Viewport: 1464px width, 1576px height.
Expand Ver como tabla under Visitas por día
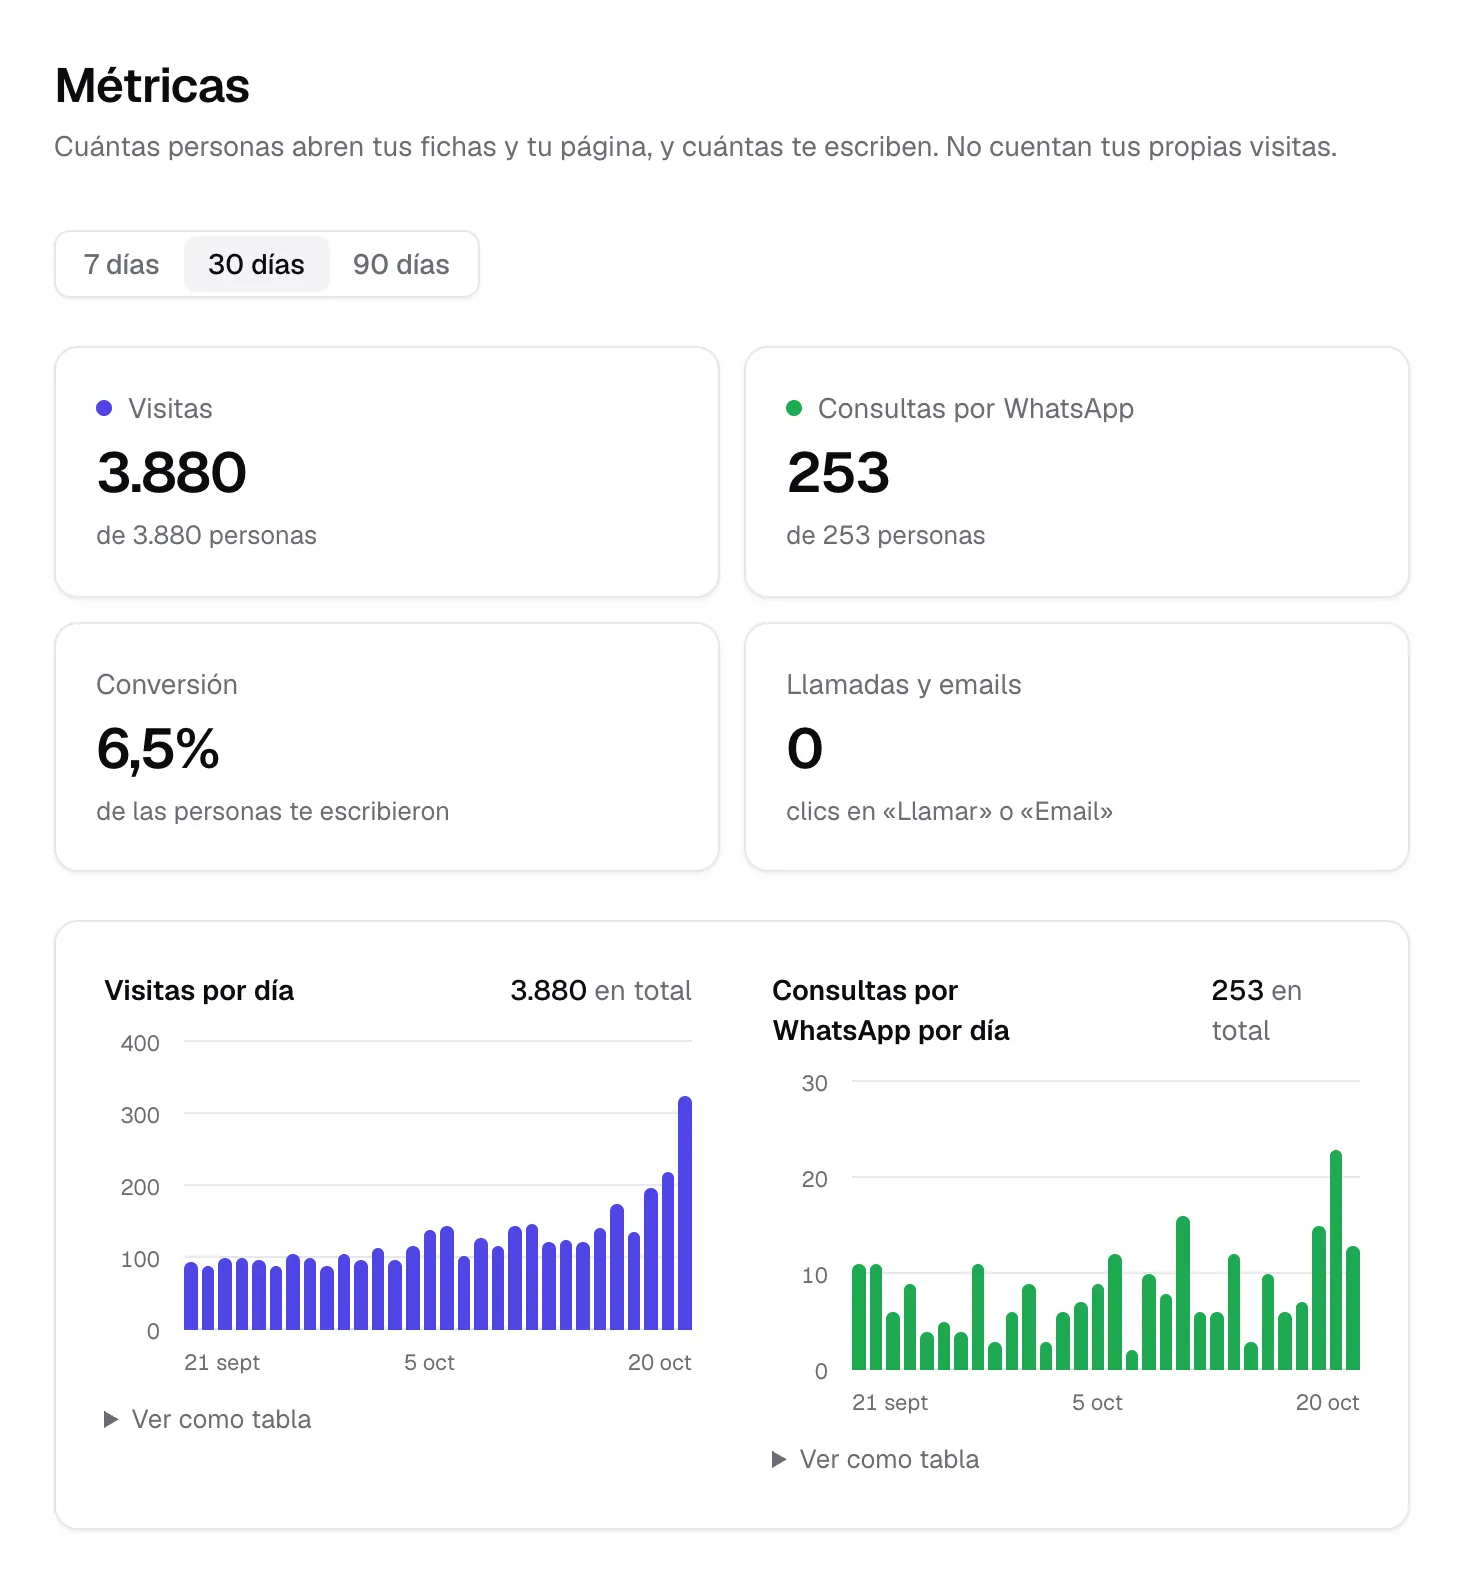[208, 1419]
